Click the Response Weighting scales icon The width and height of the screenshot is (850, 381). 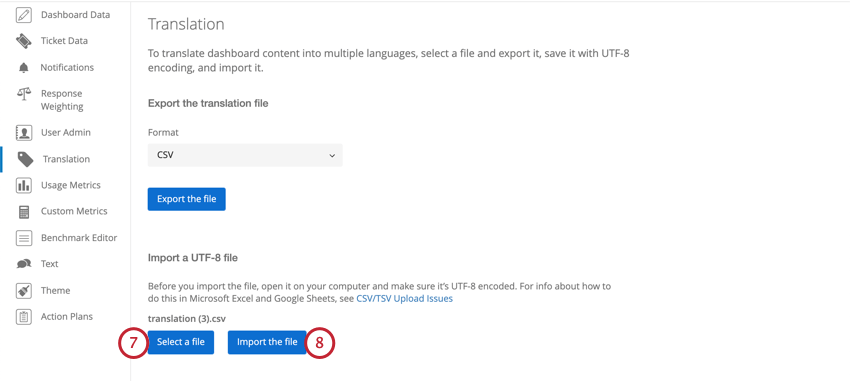[x=24, y=93]
